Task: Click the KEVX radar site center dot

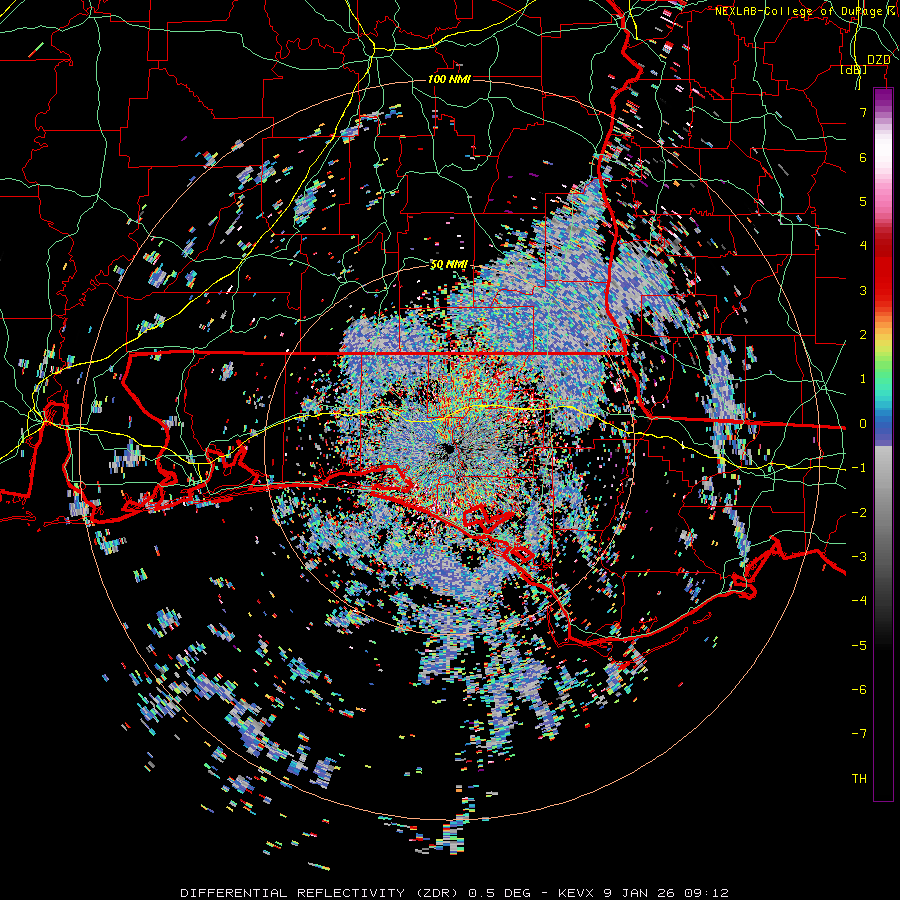Action: 448,449
